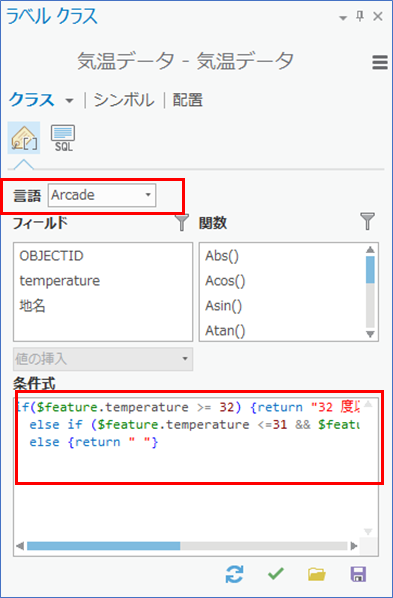Export the expression with the floppy disk icon
393x598 pixels.
click(358, 574)
